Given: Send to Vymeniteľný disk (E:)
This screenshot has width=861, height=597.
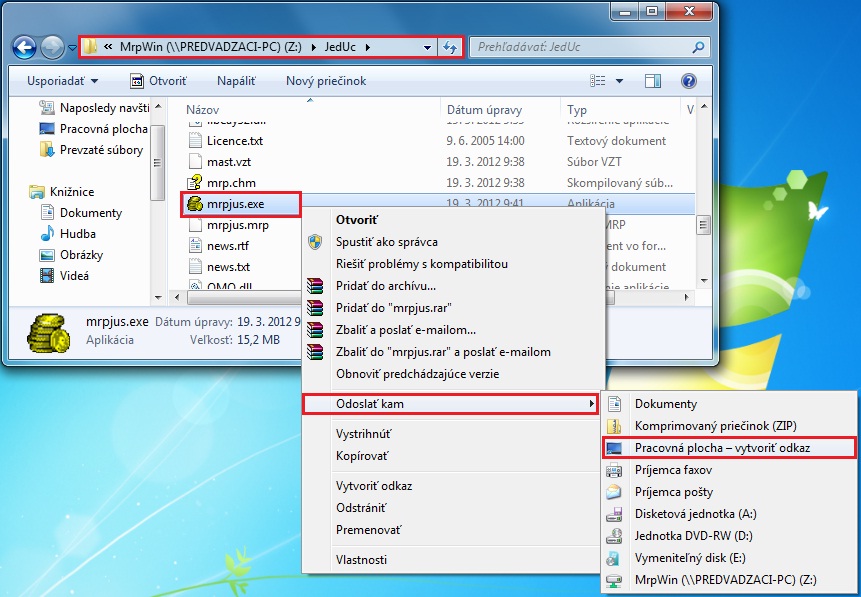Looking at the screenshot, I should click(x=729, y=557).
